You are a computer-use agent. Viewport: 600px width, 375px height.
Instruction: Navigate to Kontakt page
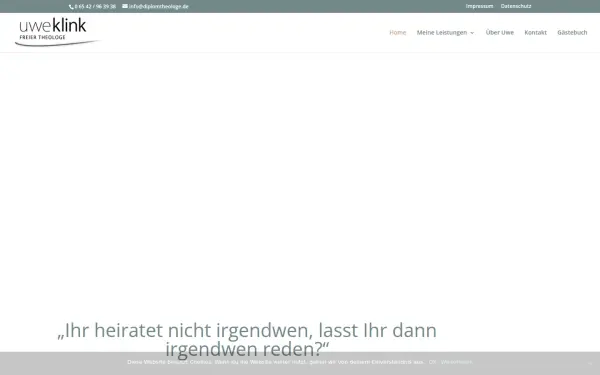point(535,33)
